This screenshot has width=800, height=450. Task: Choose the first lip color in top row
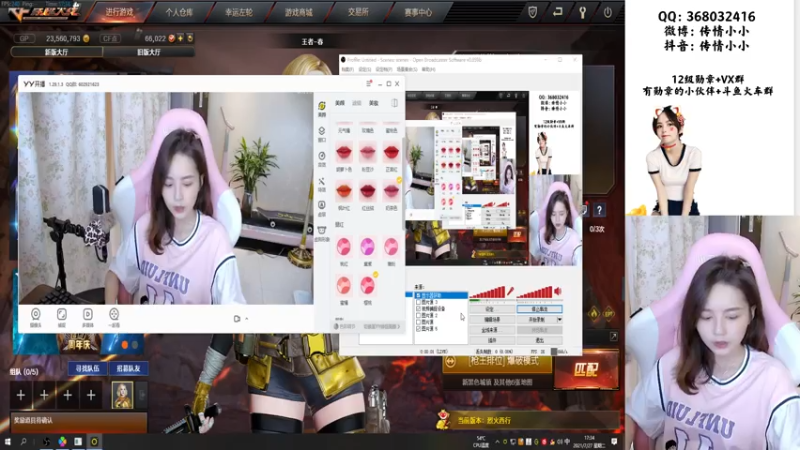(344, 152)
